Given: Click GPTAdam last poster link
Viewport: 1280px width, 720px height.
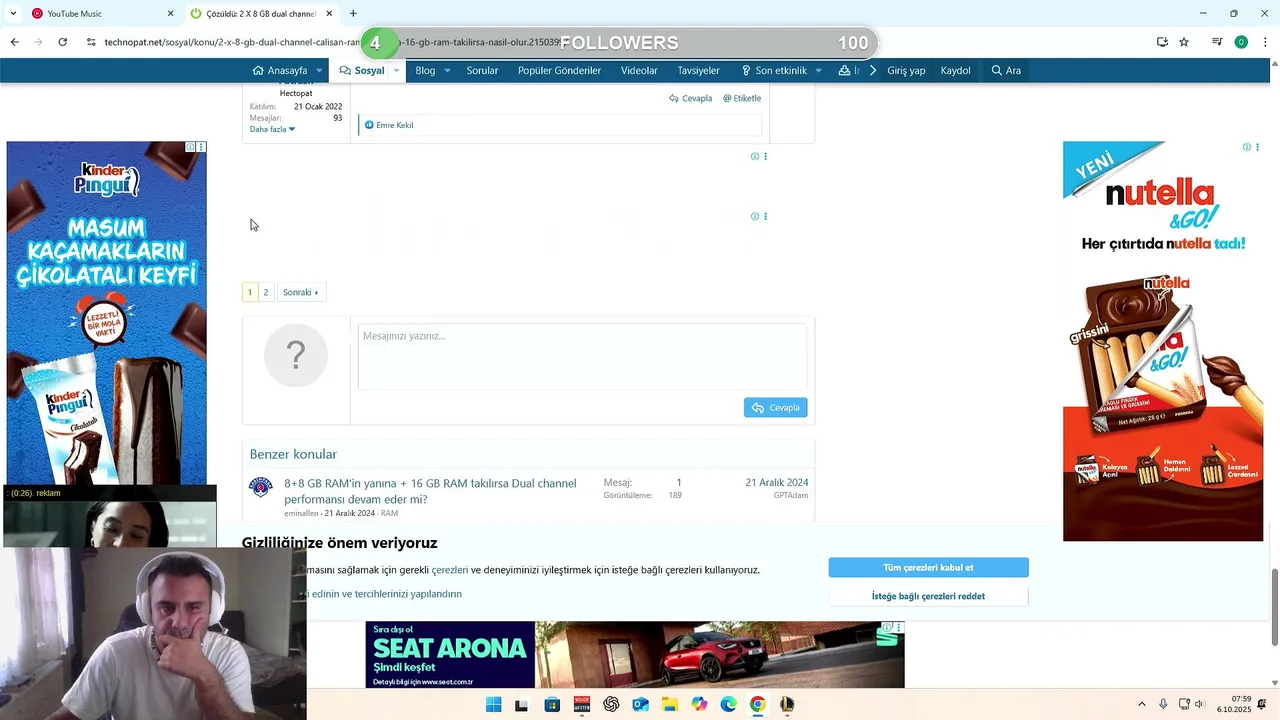Looking at the screenshot, I should point(790,495).
